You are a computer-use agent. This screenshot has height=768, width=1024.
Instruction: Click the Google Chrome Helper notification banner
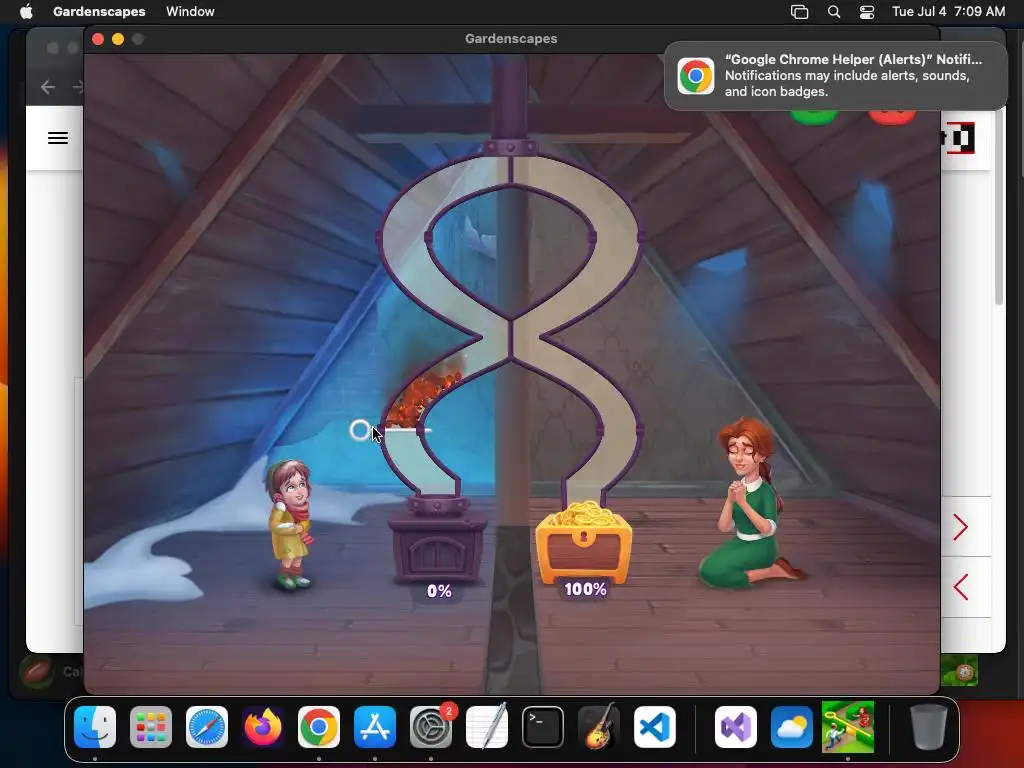point(836,76)
